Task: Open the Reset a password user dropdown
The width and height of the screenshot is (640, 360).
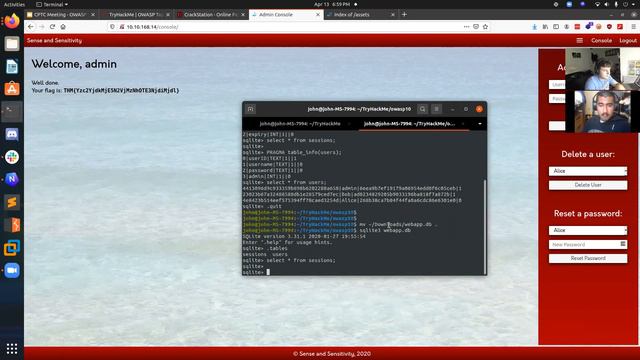Action: [588, 230]
